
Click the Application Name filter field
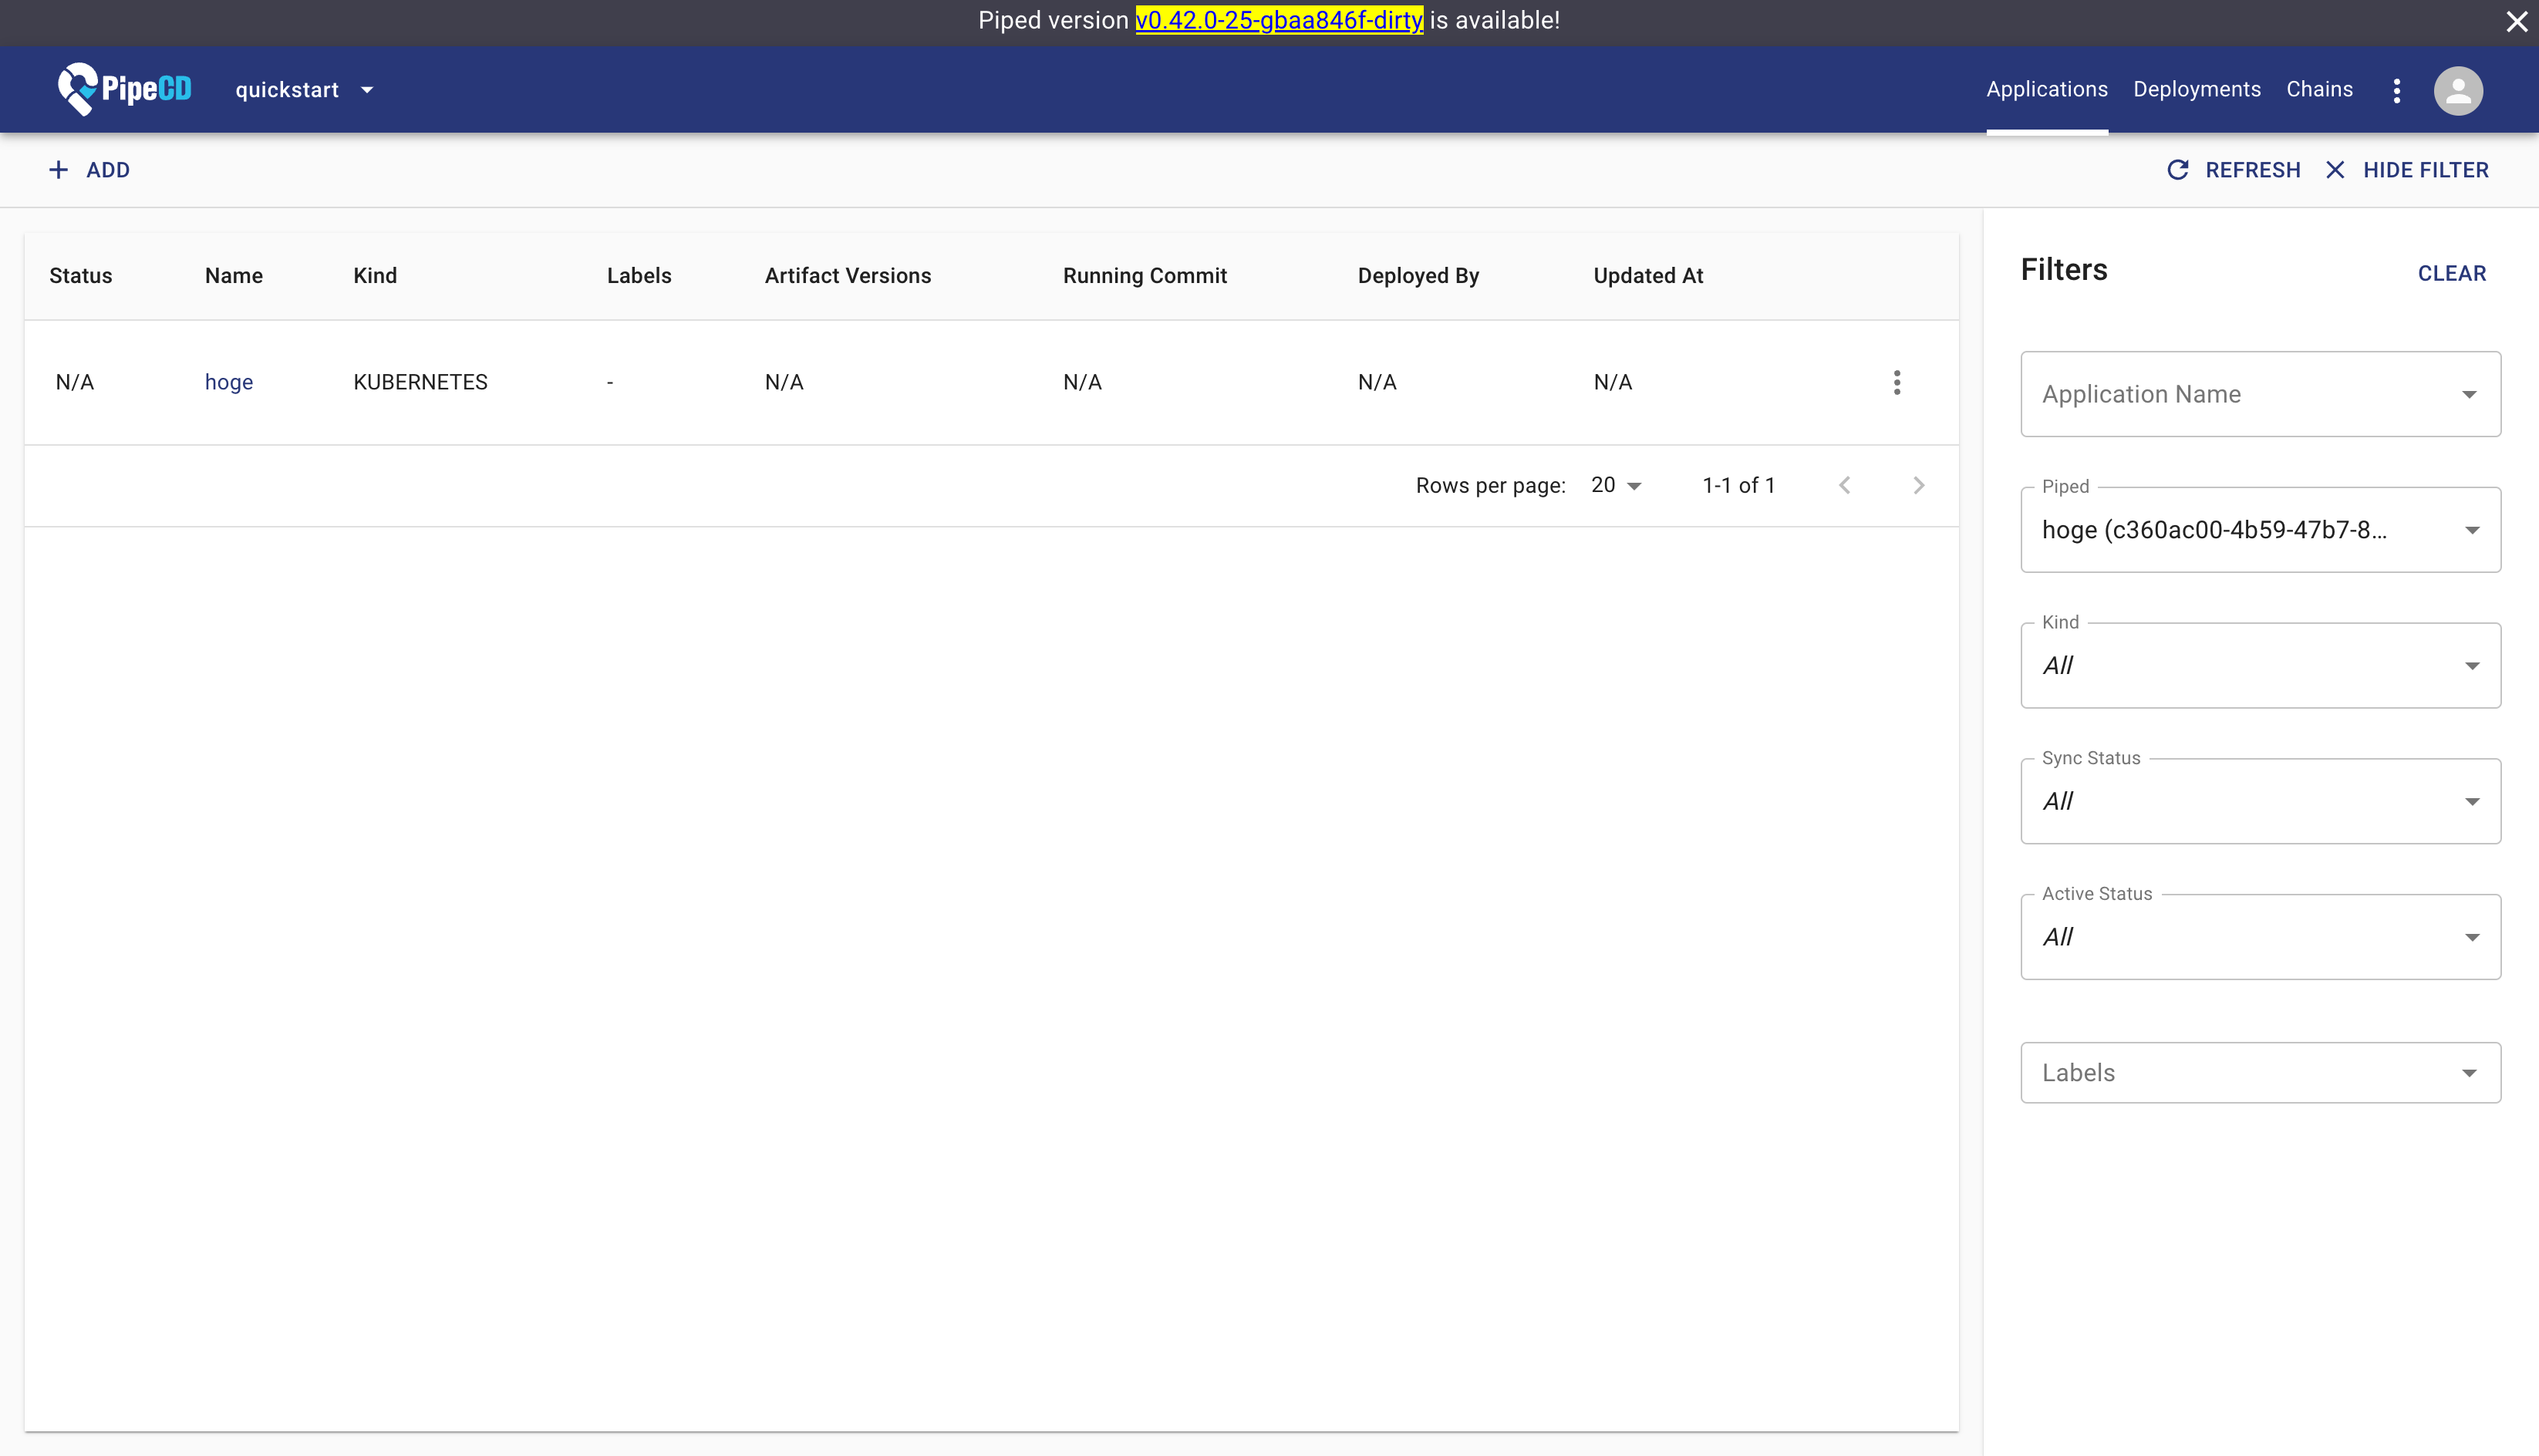(x=2260, y=394)
